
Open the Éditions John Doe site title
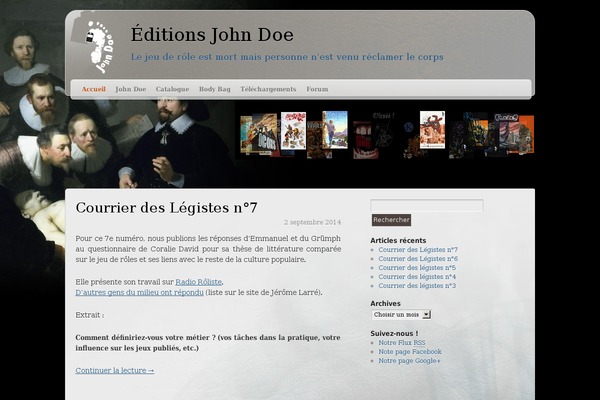[212, 34]
